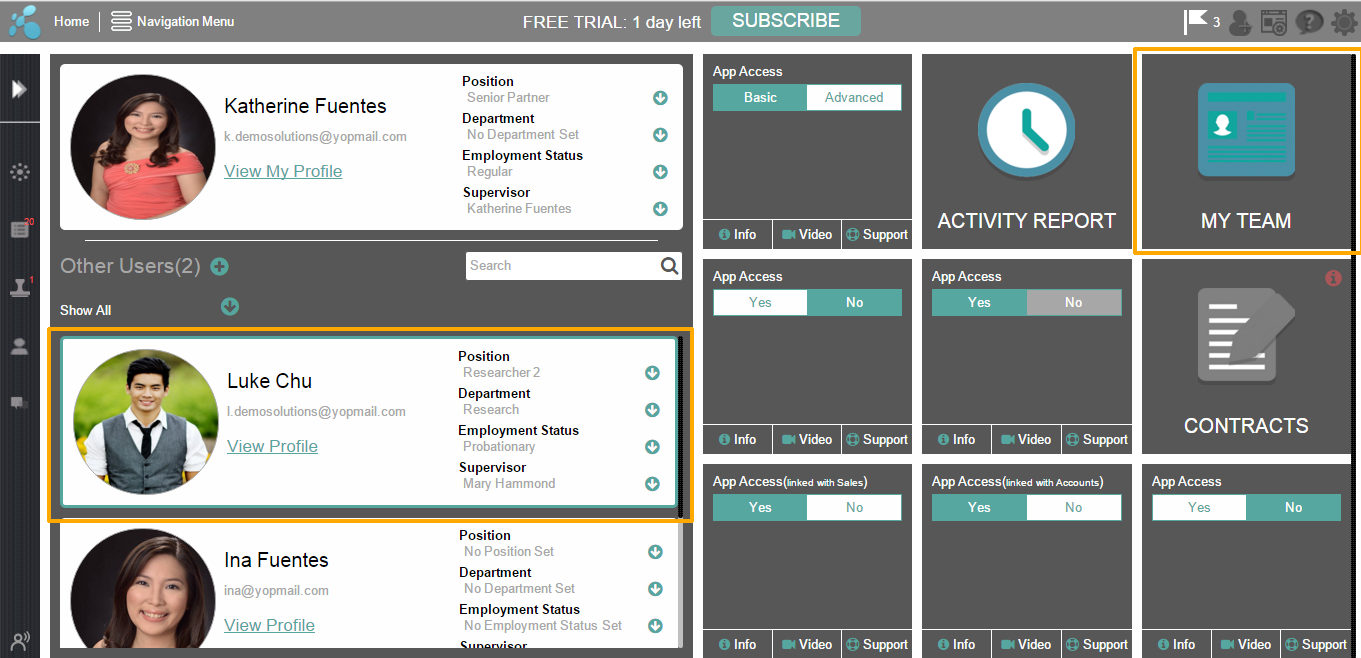The height and width of the screenshot is (658, 1361).
Task: Open the Navigation Menu
Action: [172, 21]
